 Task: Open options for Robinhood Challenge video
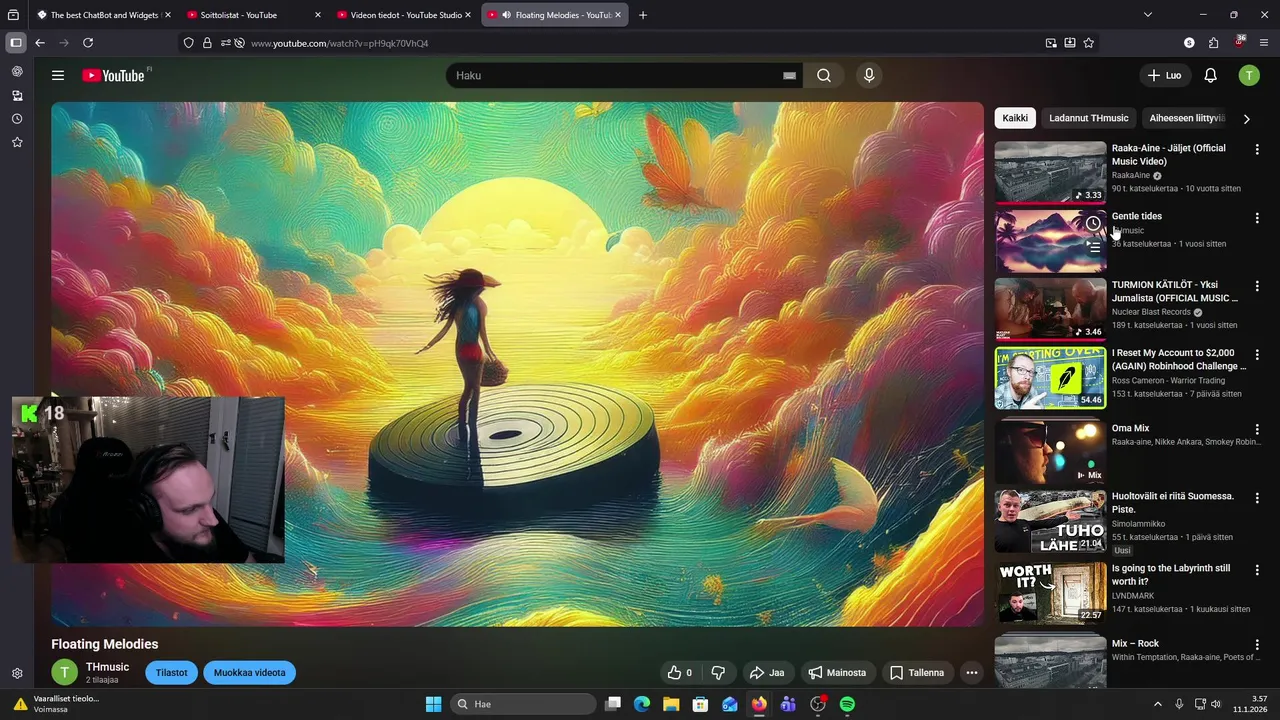1257,355
